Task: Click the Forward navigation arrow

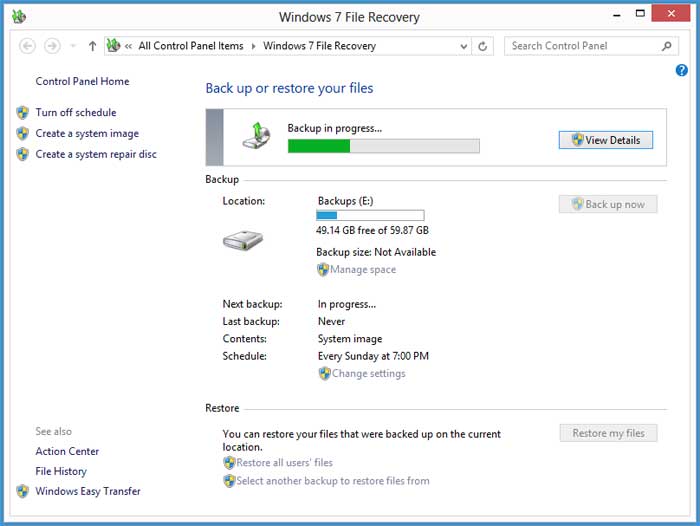Action: [x=52, y=46]
